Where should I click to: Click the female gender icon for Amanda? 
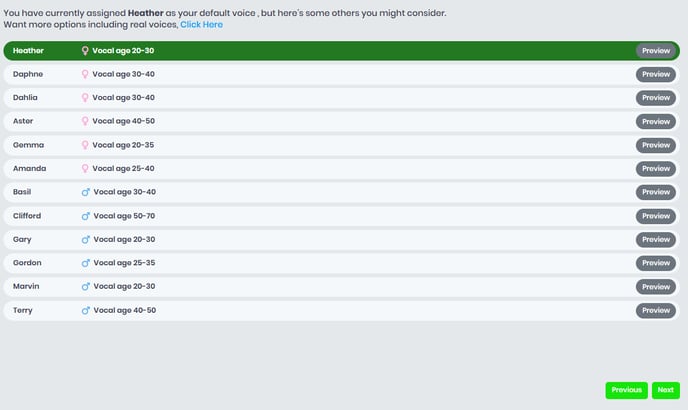[x=85, y=169]
